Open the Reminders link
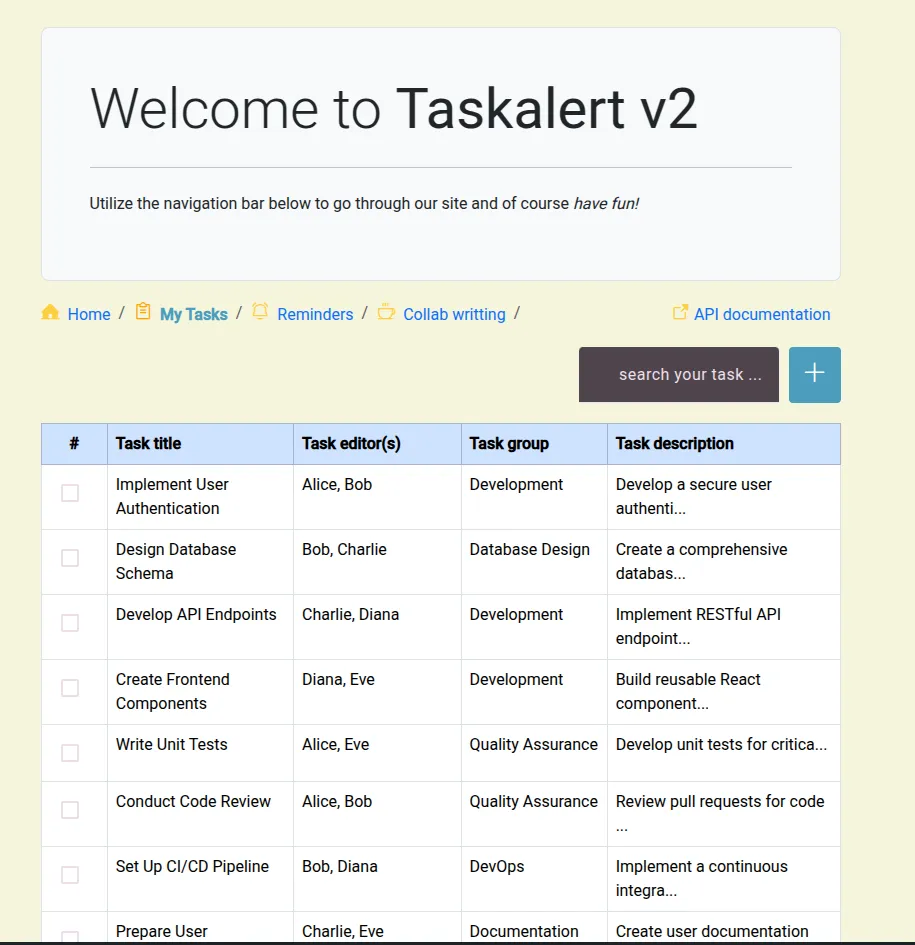The image size is (915, 945). pos(315,314)
